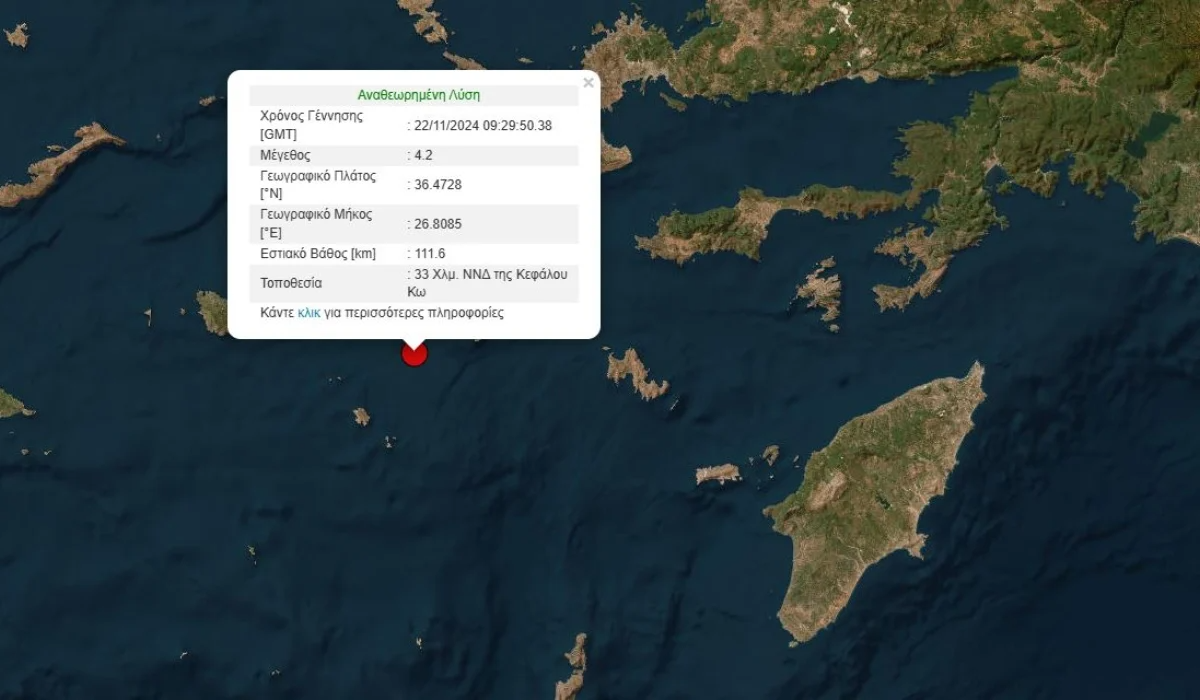This screenshot has height=700, width=1200.
Task: Click Symi island near the Turkish coast
Action: pyautogui.click(x=822, y=290)
